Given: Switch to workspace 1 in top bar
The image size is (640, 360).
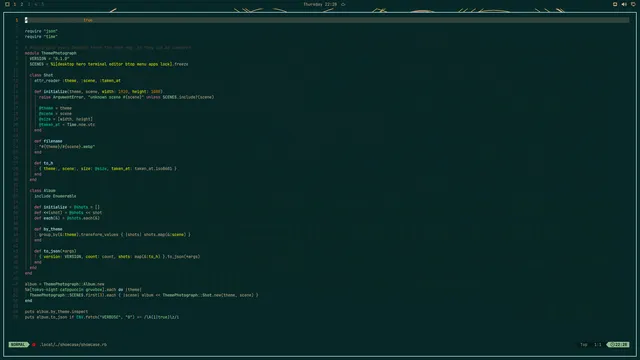Looking at the screenshot, I should [x=15, y=4].
